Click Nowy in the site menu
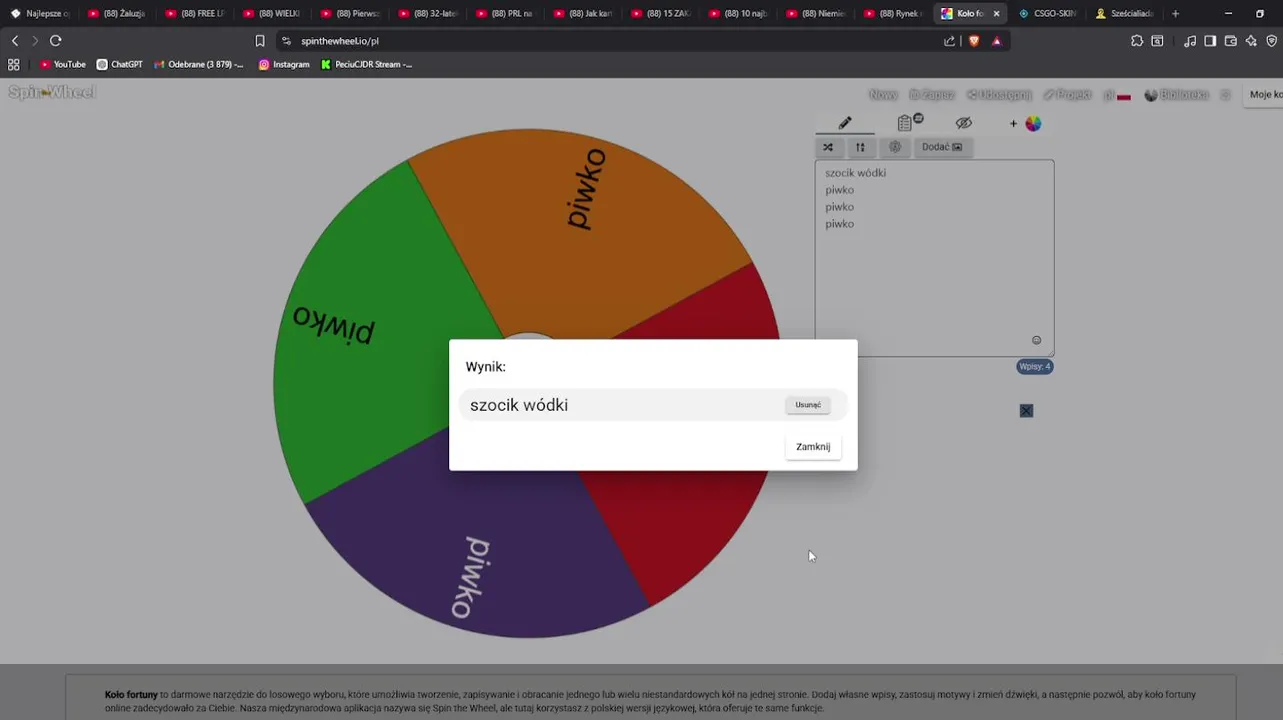1283x720 pixels. click(x=883, y=95)
